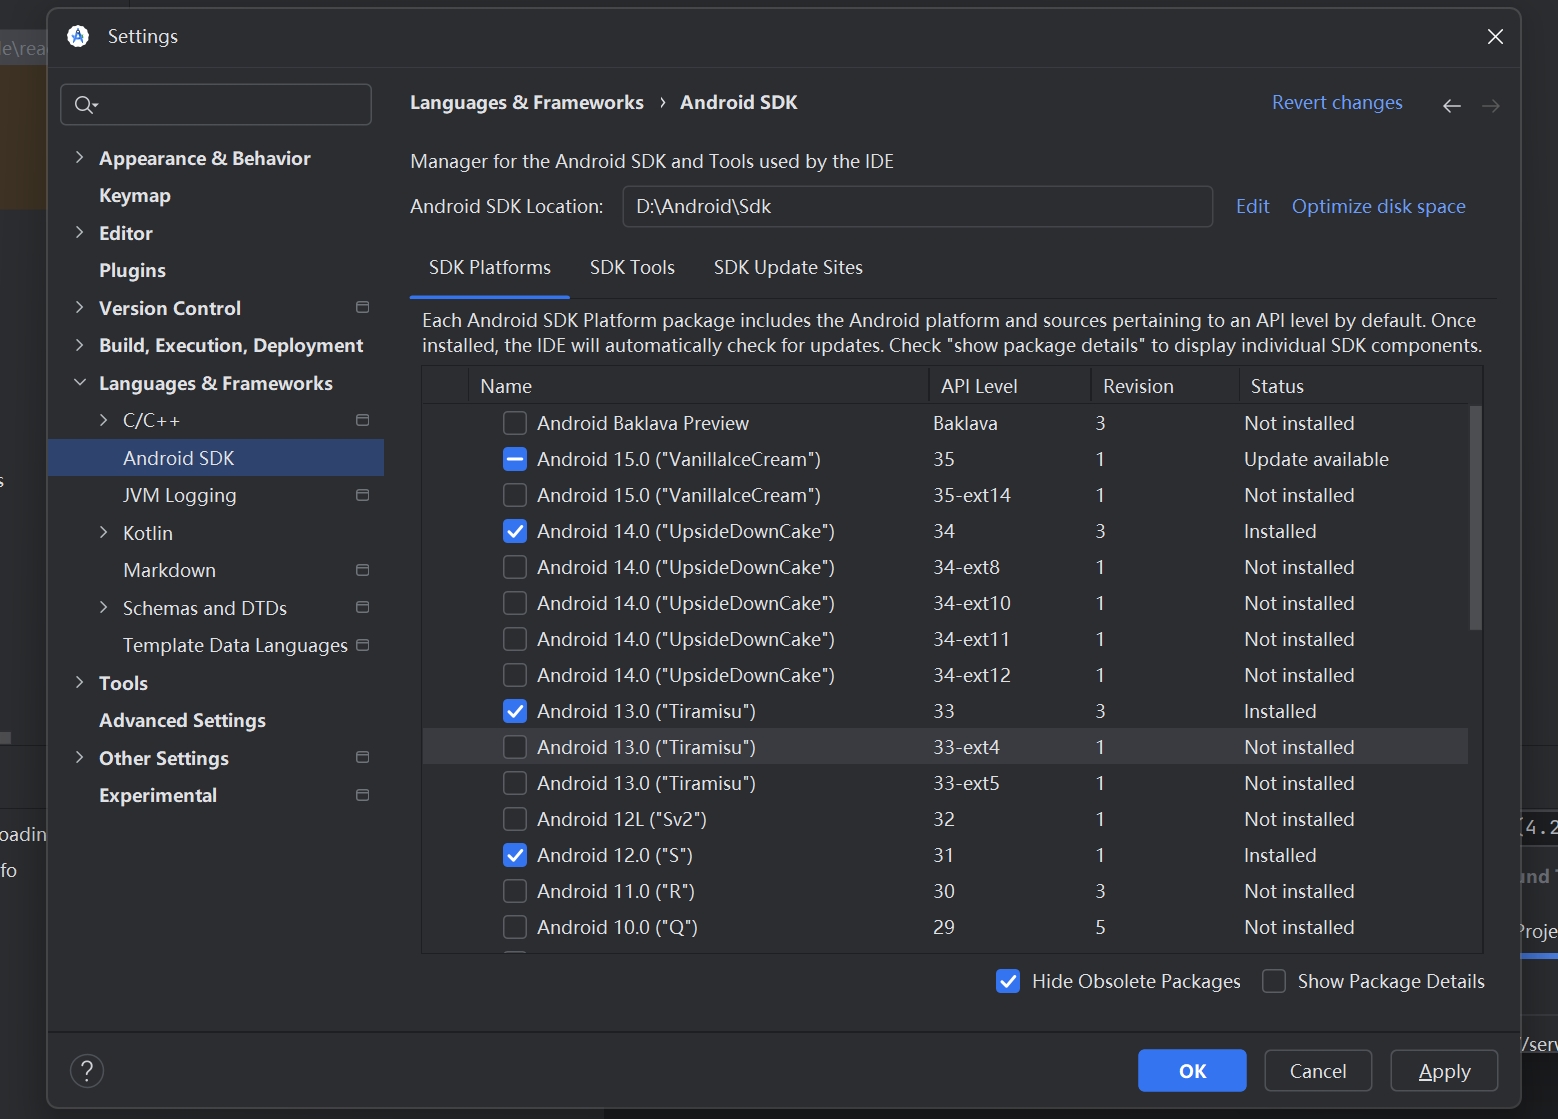Click the back navigation arrow
1558x1119 pixels.
pyautogui.click(x=1451, y=105)
